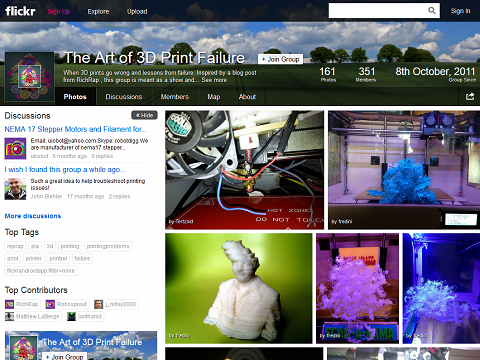The height and width of the screenshot is (360, 480).
Task: Open the Map tab
Action: 214,97
